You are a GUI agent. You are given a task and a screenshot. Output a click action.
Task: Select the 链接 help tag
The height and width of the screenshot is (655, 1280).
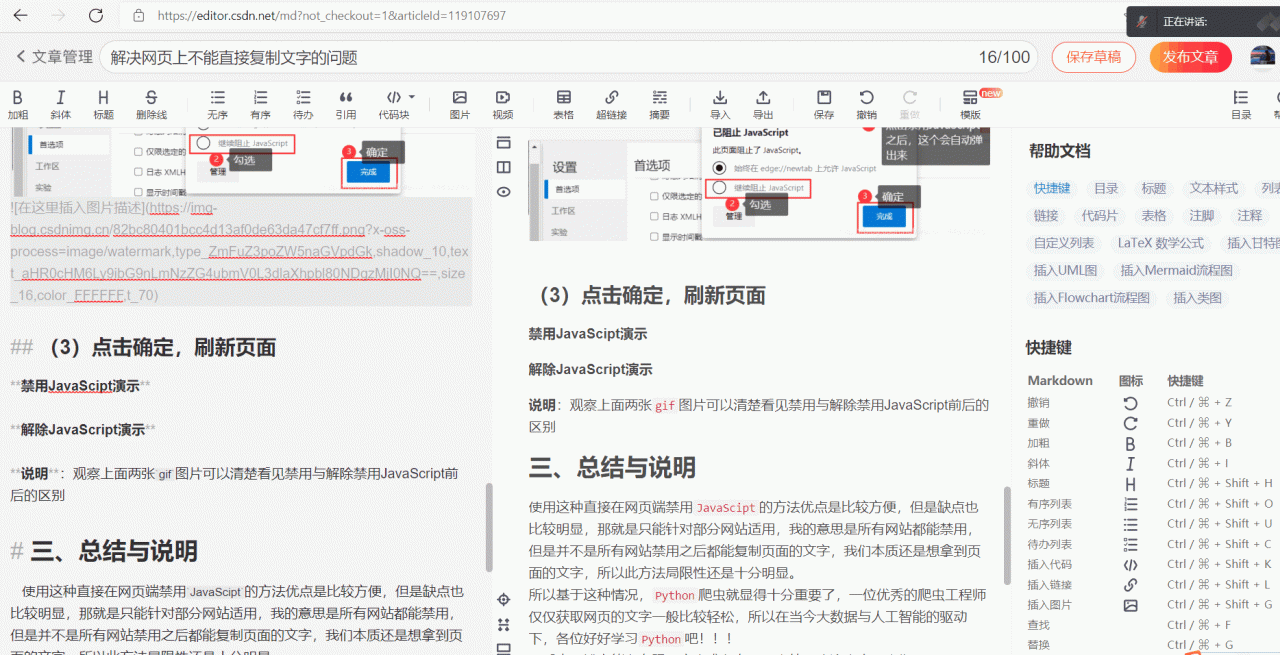[x=1046, y=215]
